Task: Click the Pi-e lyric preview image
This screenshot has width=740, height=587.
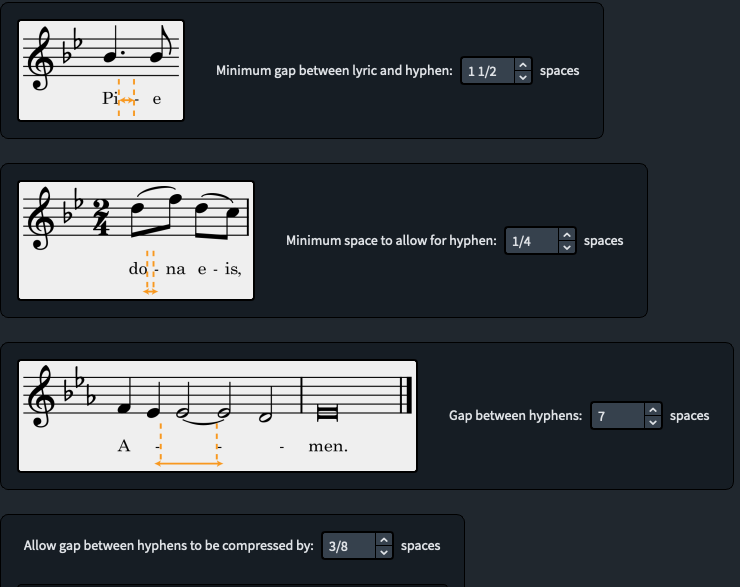Action: coord(101,71)
